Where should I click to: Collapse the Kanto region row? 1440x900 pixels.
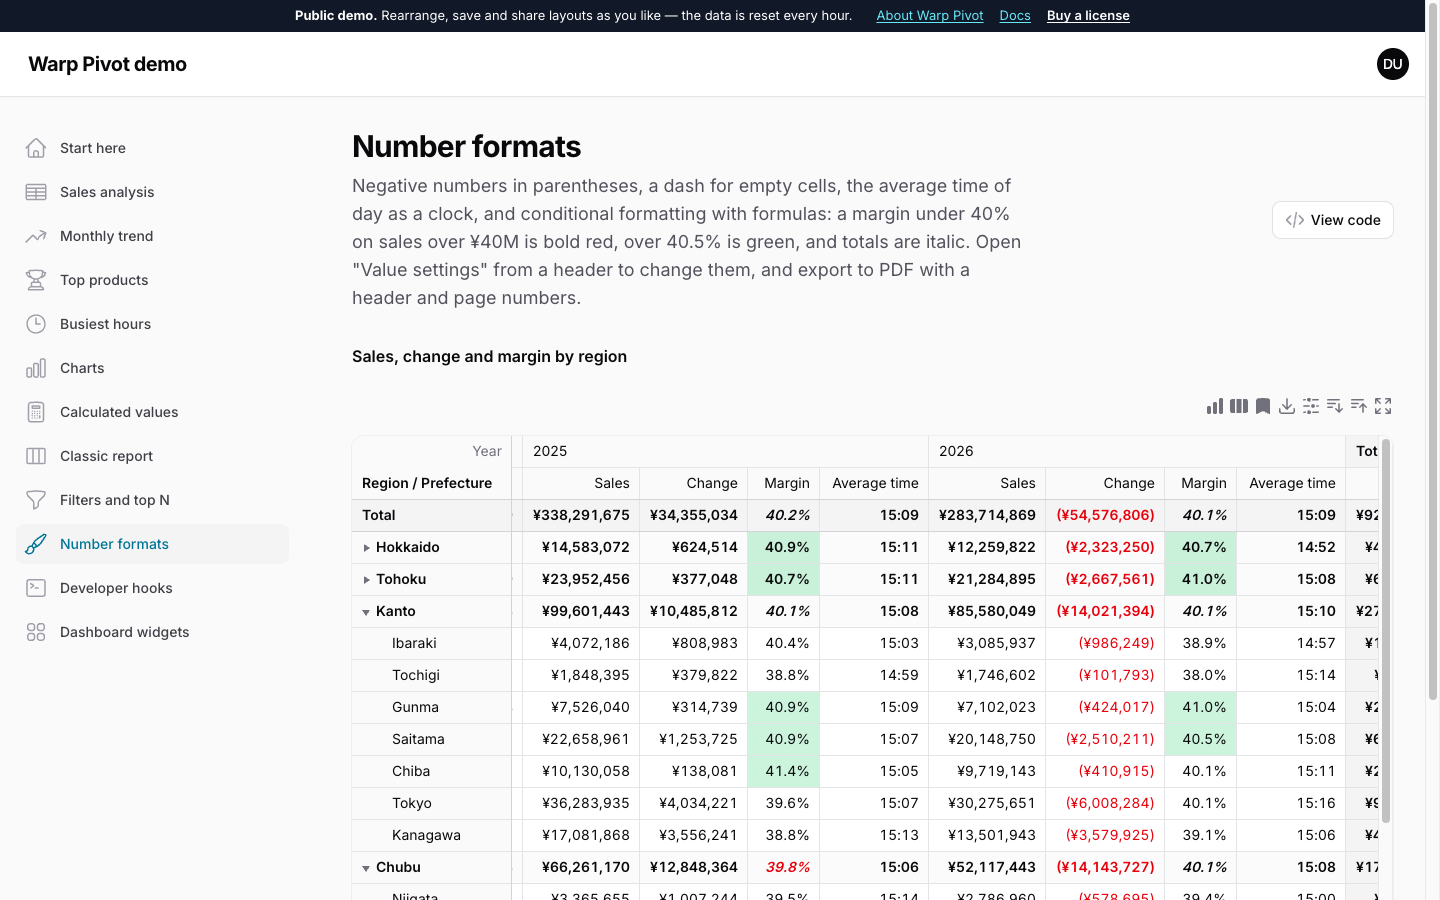pos(366,612)
